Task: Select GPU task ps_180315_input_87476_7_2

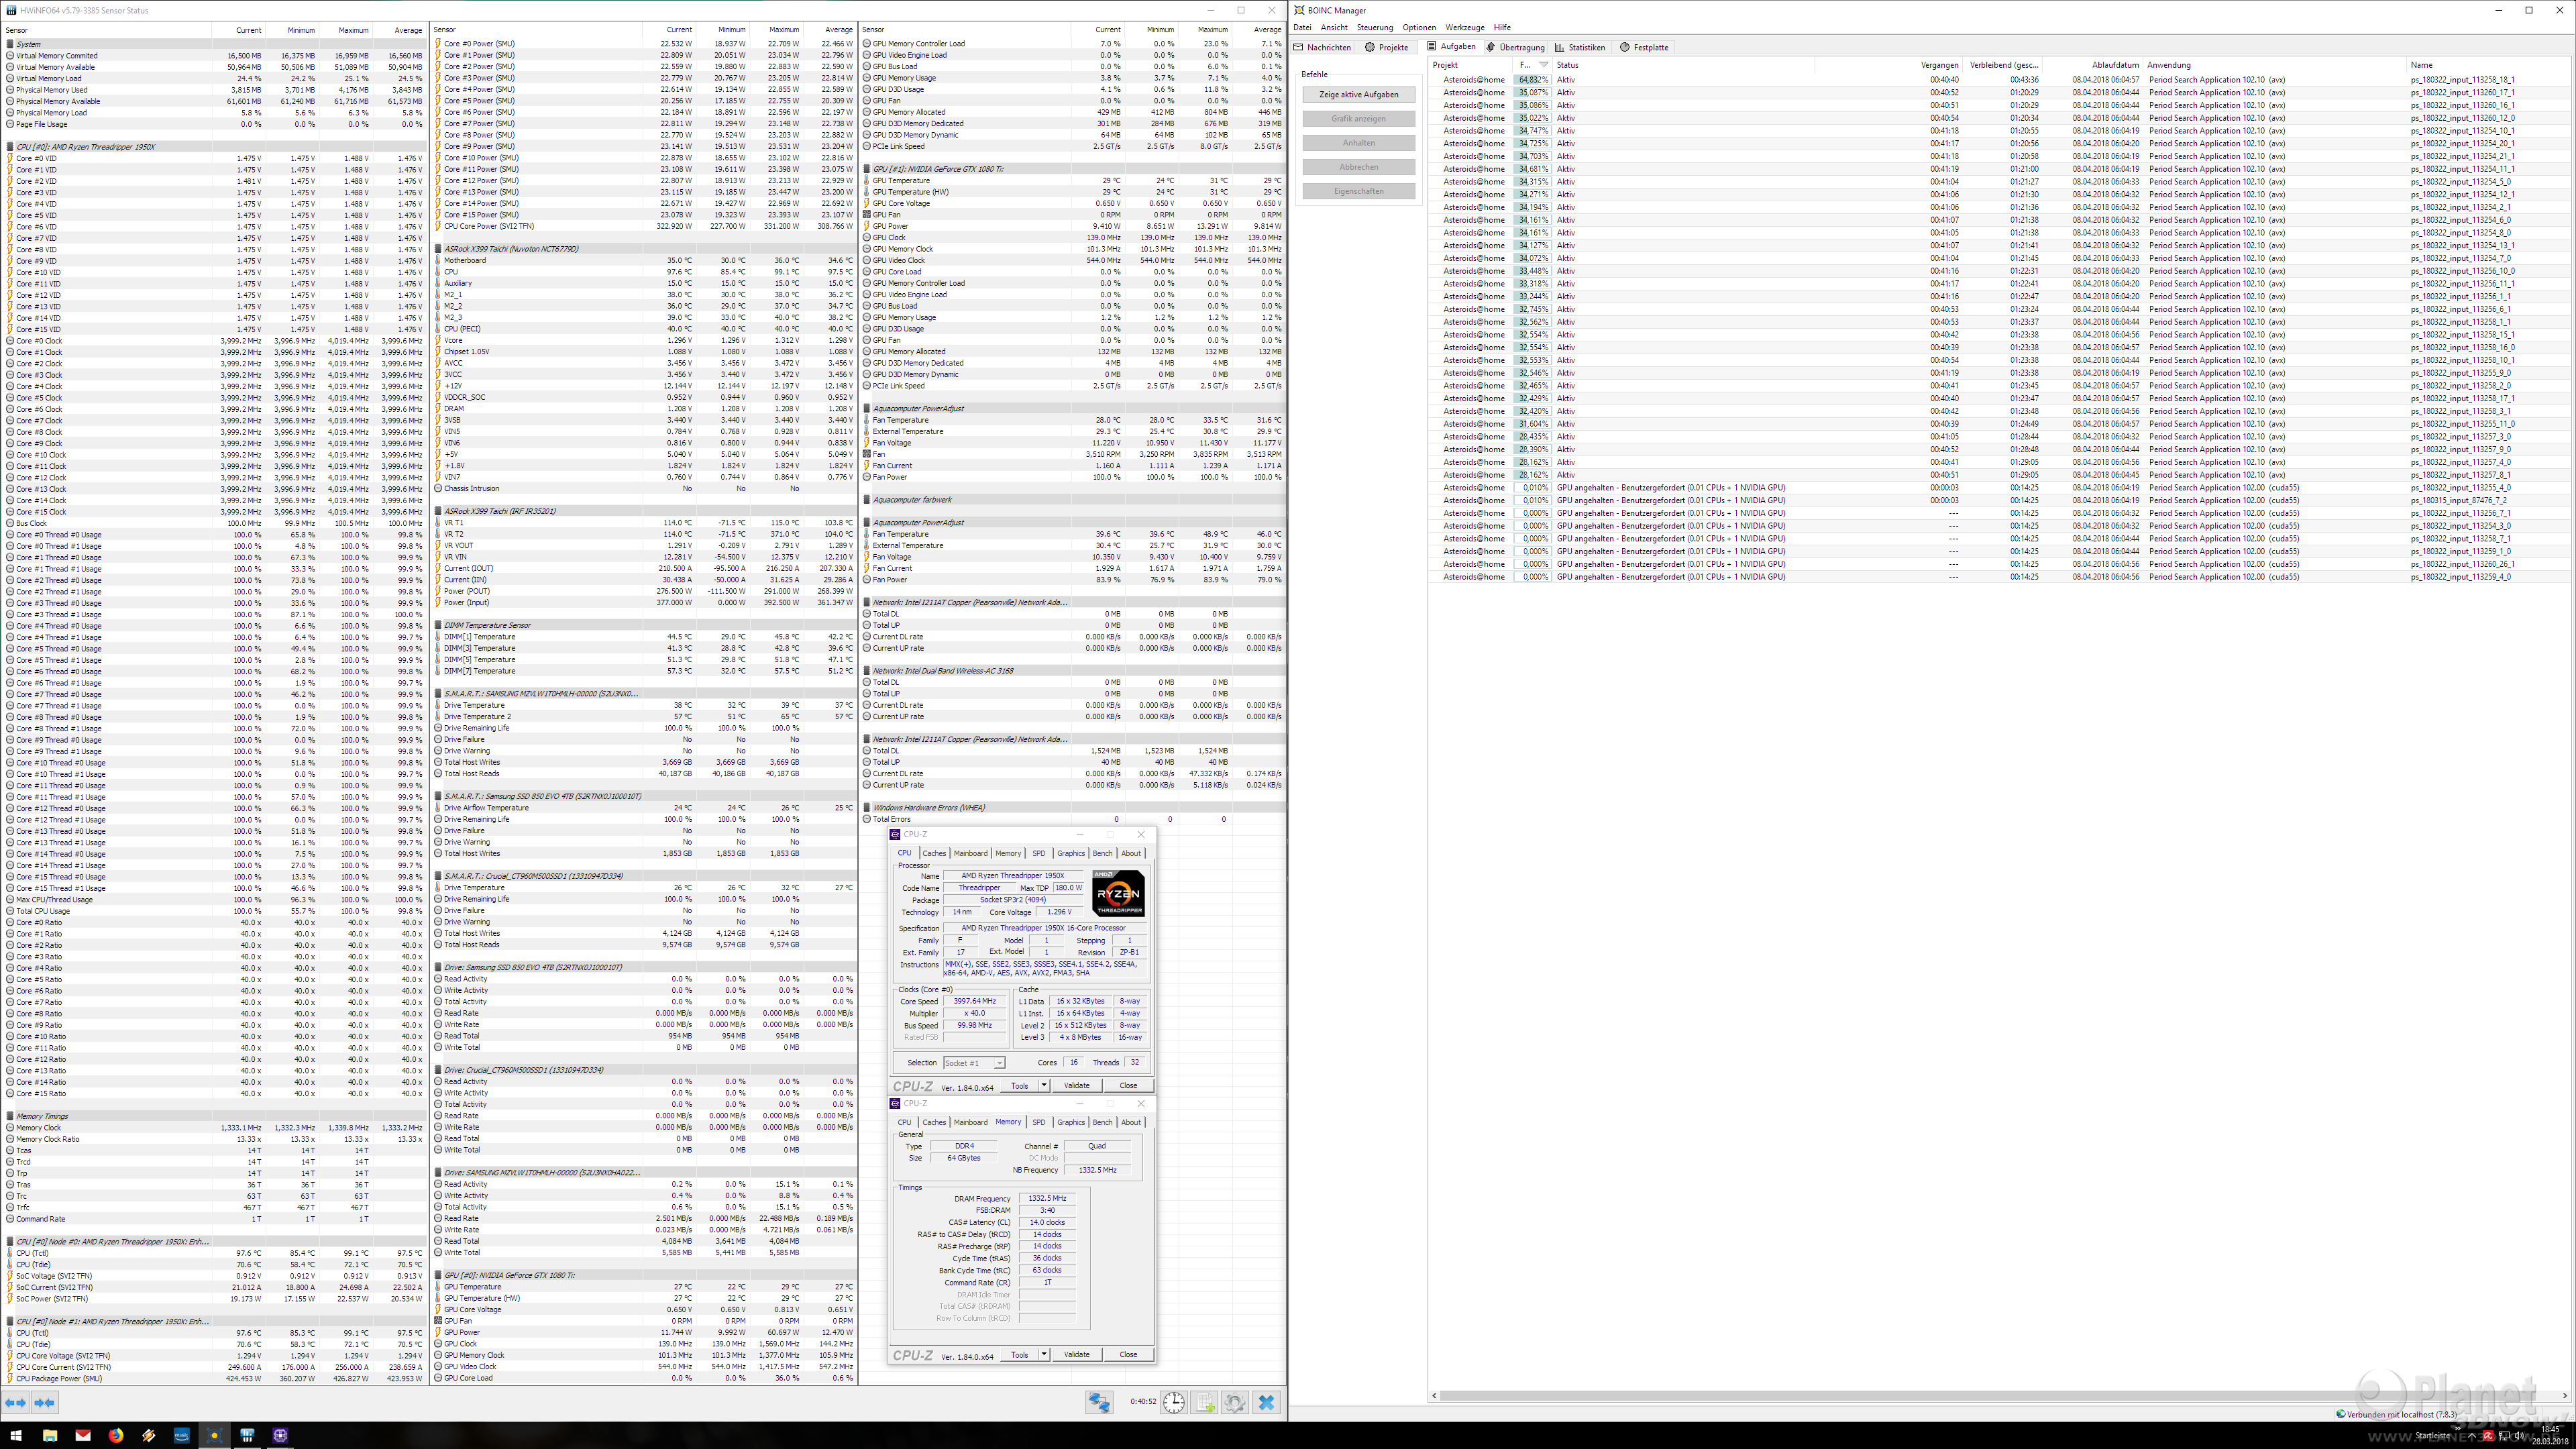Action: pos(2458,501)
